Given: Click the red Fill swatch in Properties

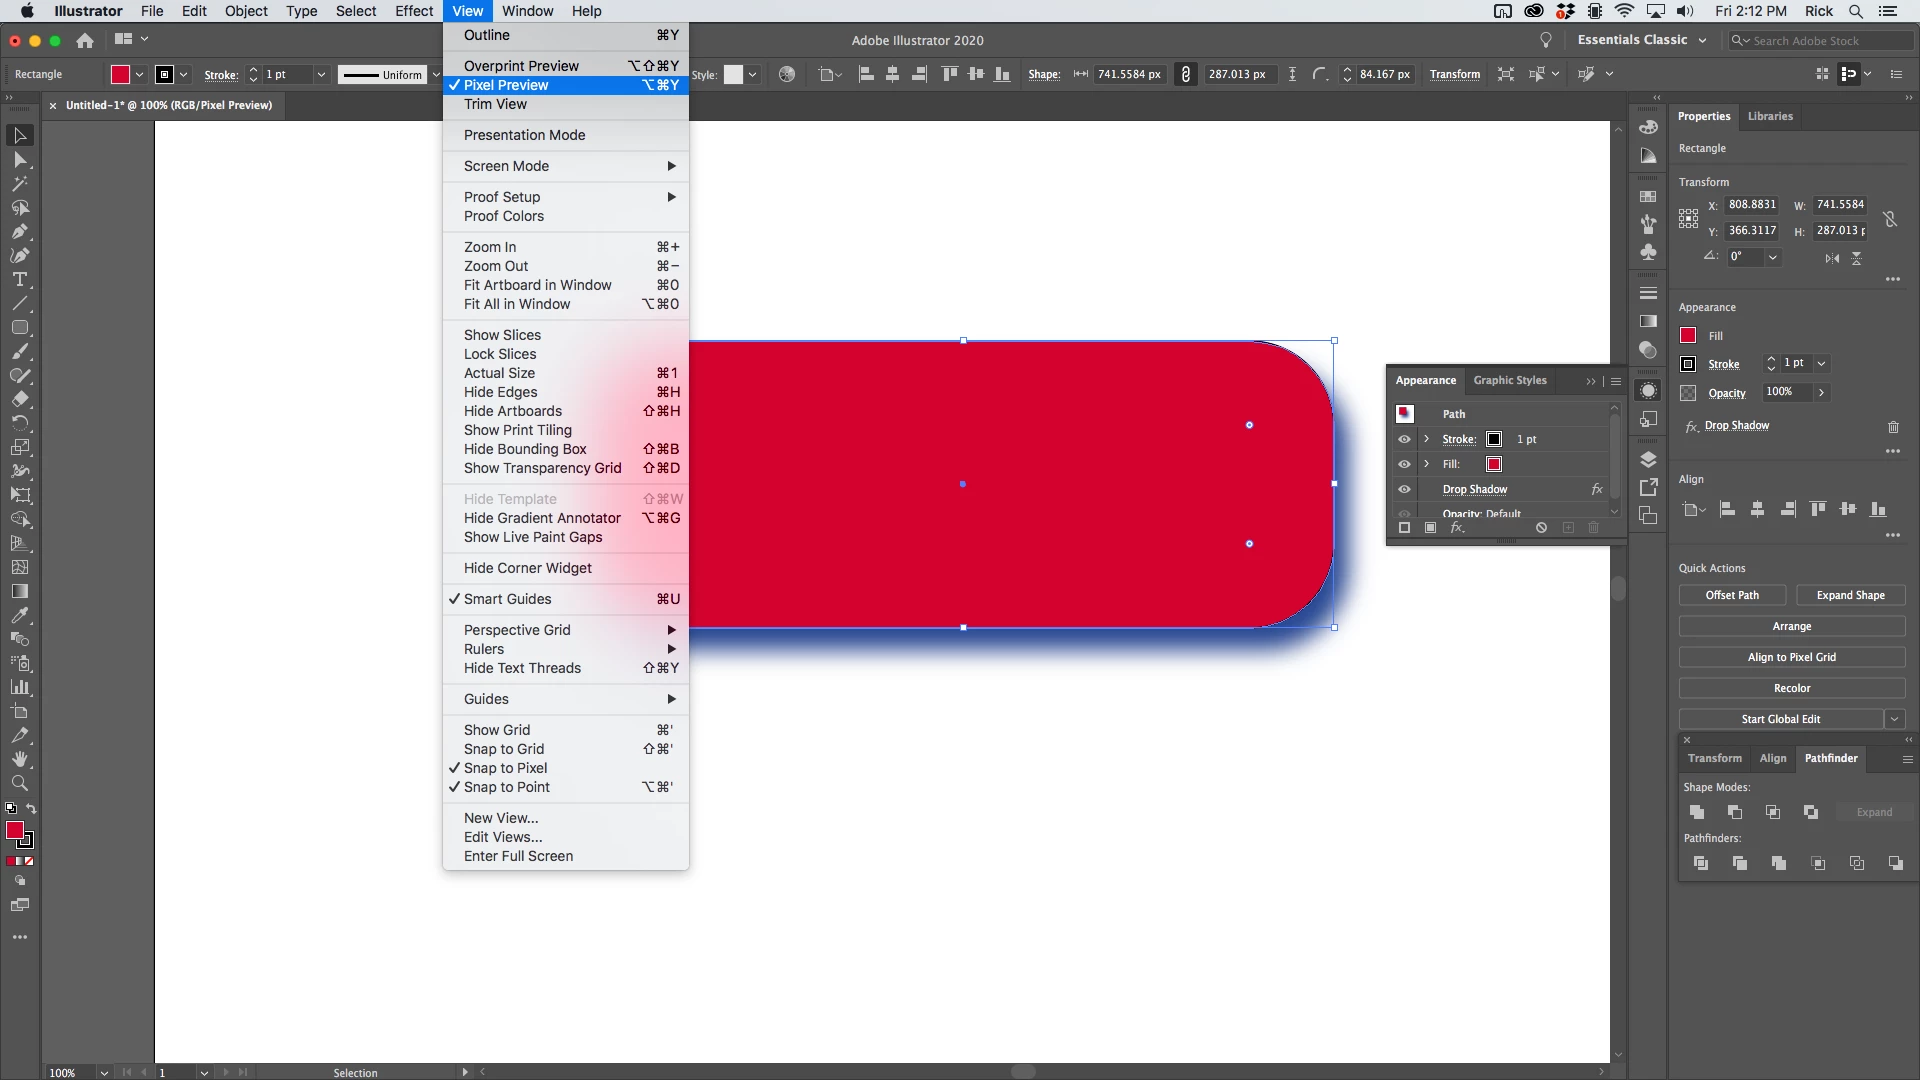Looking at the screenshot, I should tap(1688, 336).
